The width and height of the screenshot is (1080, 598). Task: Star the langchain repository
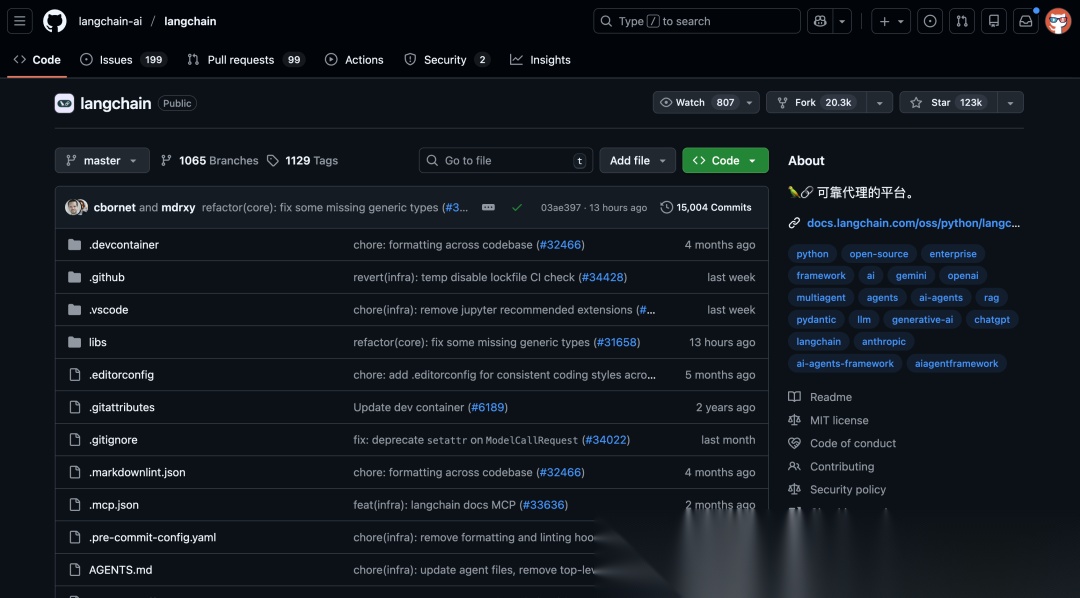point(948,103)
